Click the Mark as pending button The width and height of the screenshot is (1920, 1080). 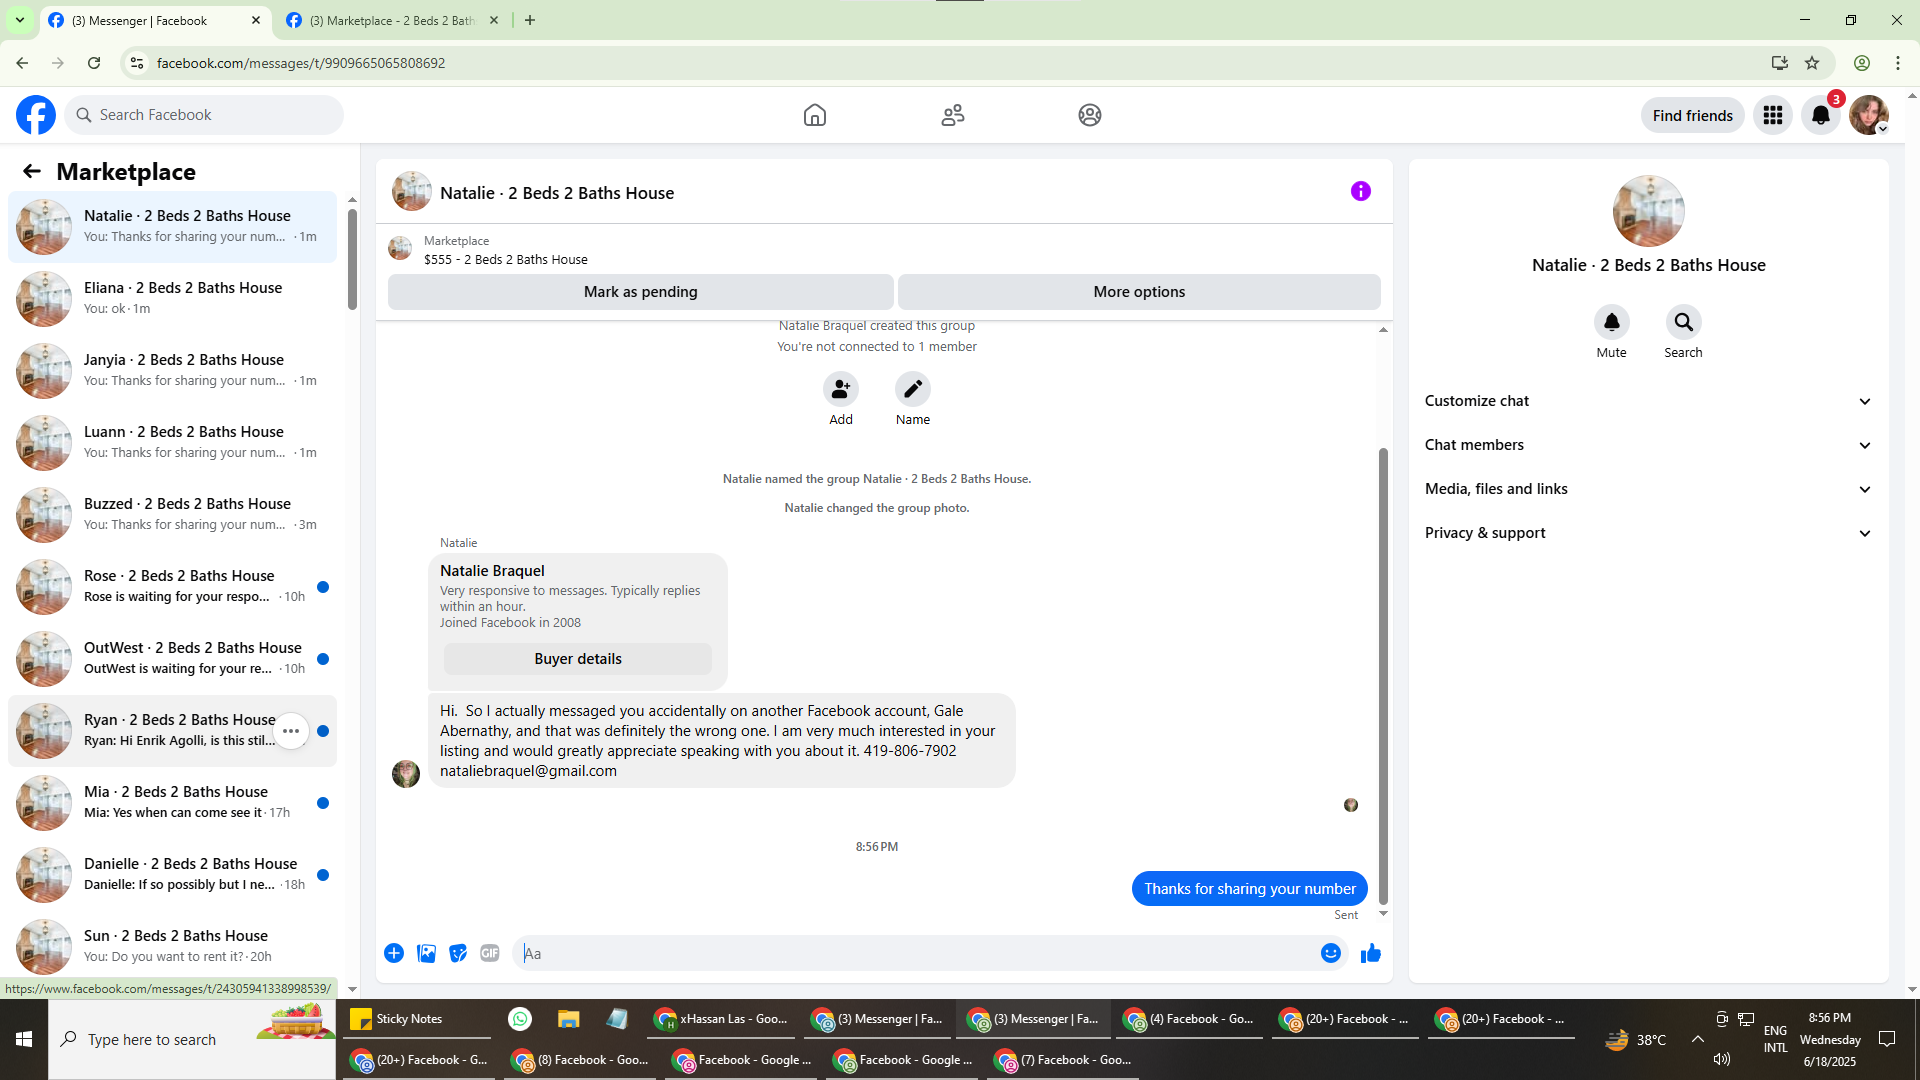pyautogui.click(x=641, y=292)
